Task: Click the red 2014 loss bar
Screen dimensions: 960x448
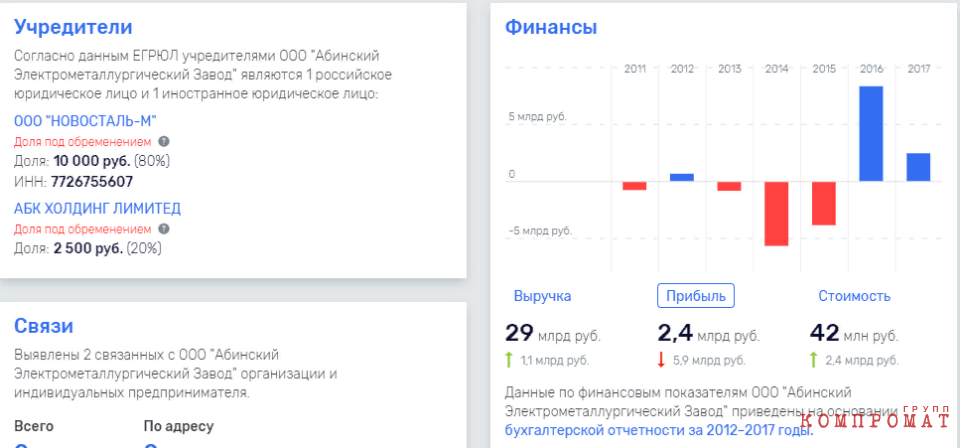Action: tap(776, 214)
